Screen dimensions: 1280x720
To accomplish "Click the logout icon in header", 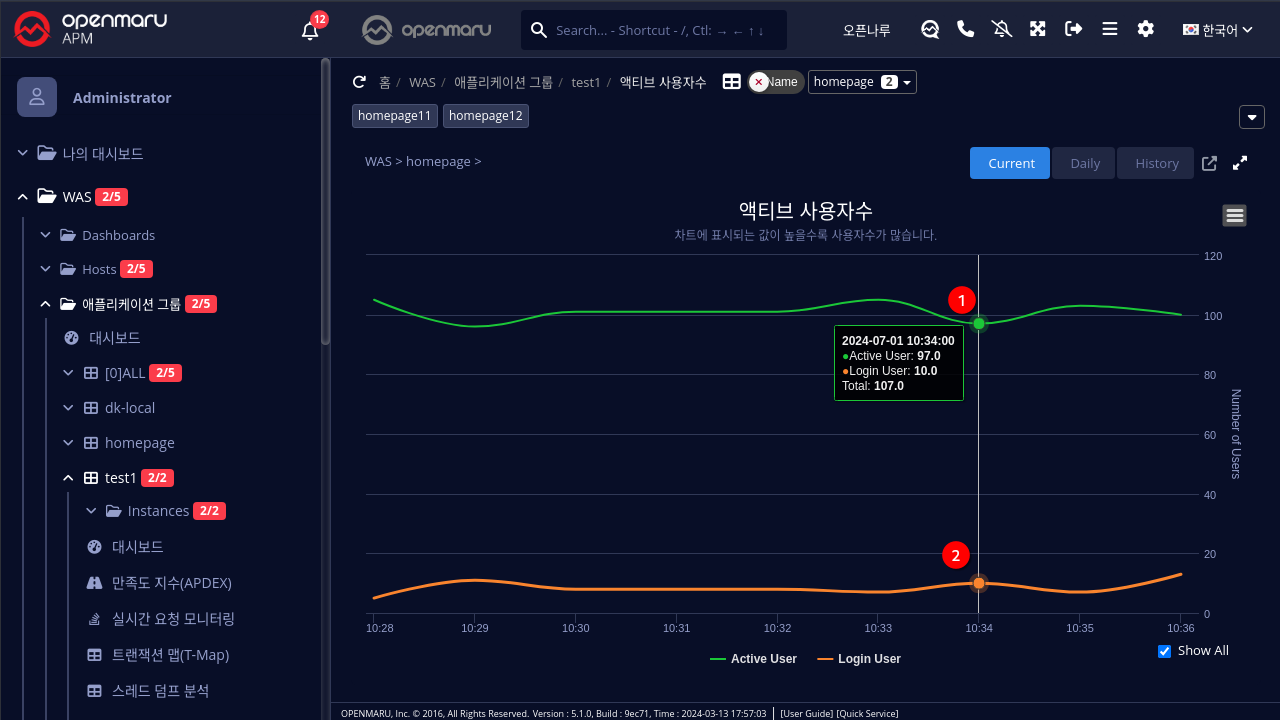I will click(1073, 29).
